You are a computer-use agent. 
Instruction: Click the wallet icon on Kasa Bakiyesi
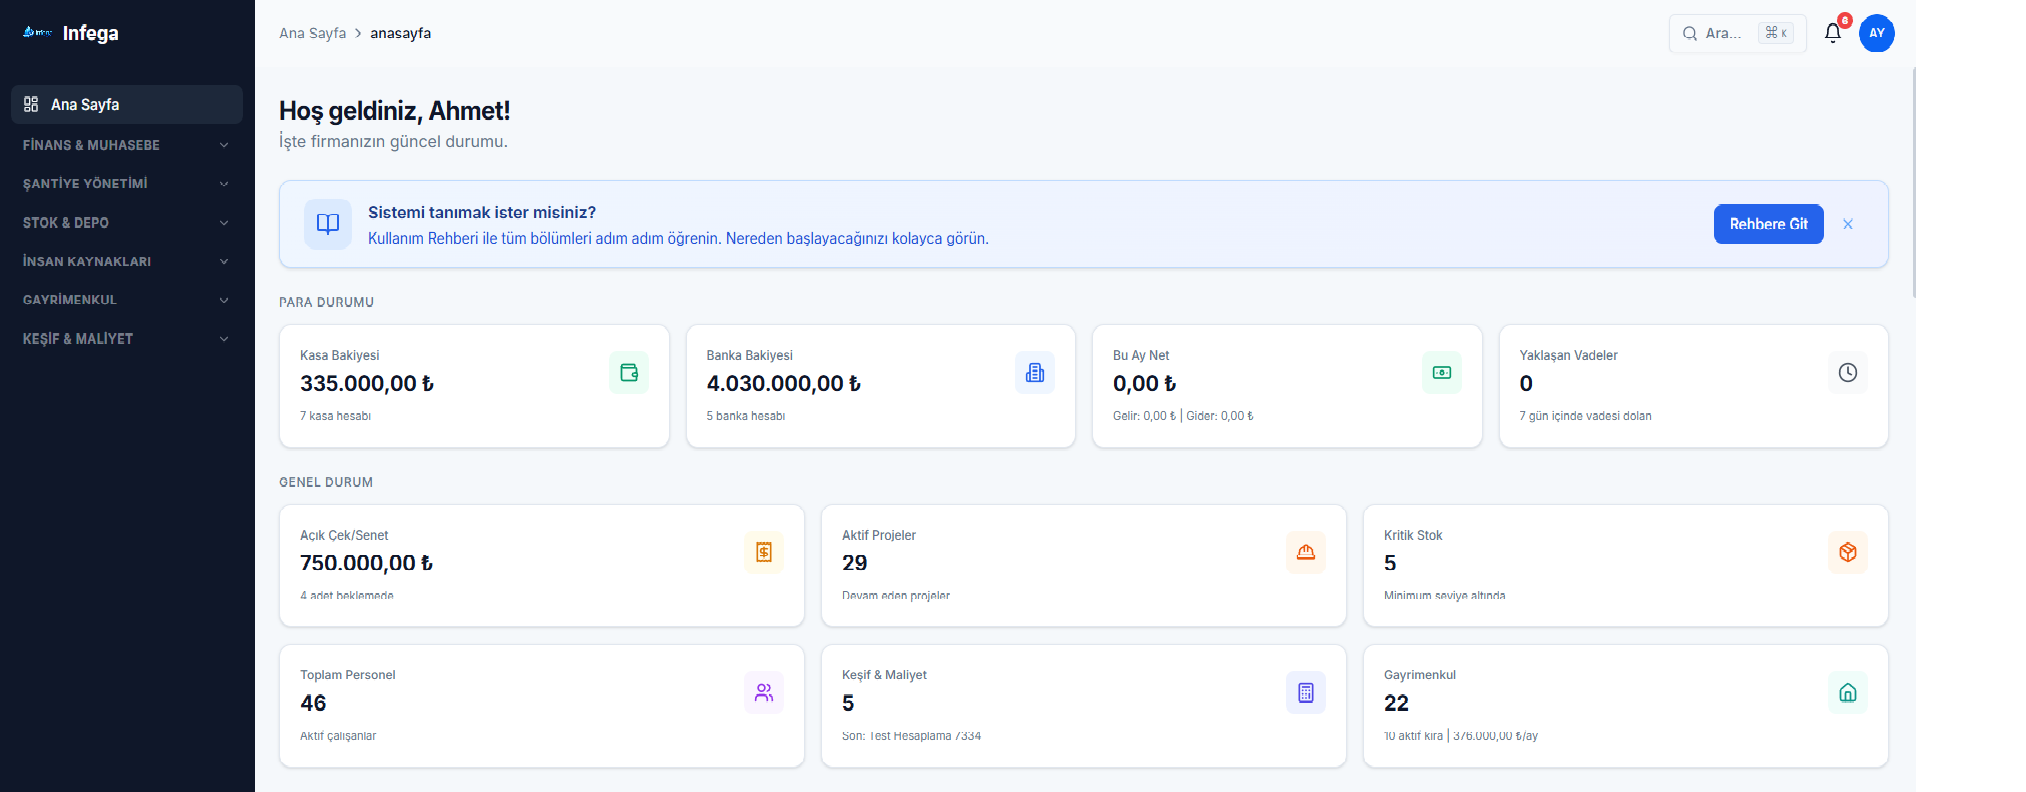[629, 373]
